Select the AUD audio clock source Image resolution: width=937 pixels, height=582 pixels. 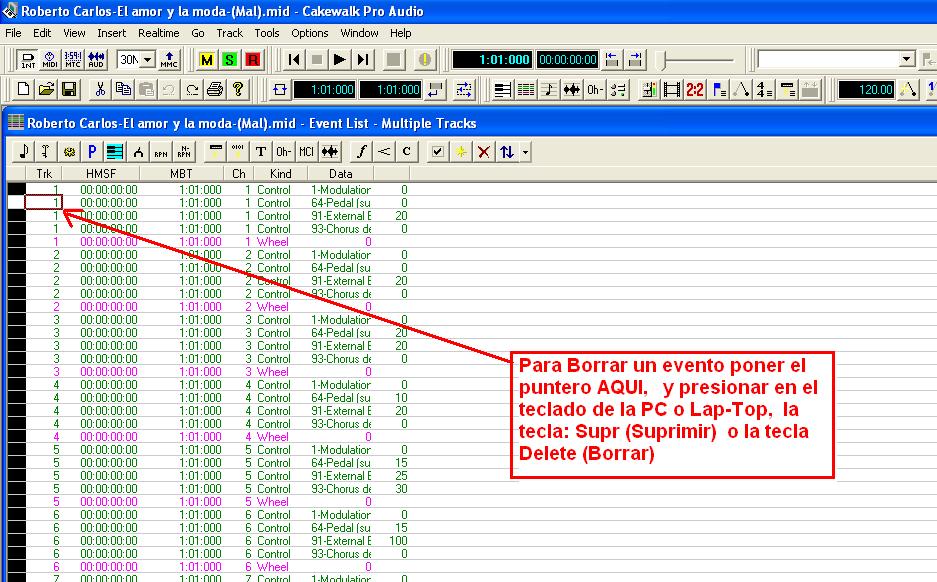tap(96, 59)
